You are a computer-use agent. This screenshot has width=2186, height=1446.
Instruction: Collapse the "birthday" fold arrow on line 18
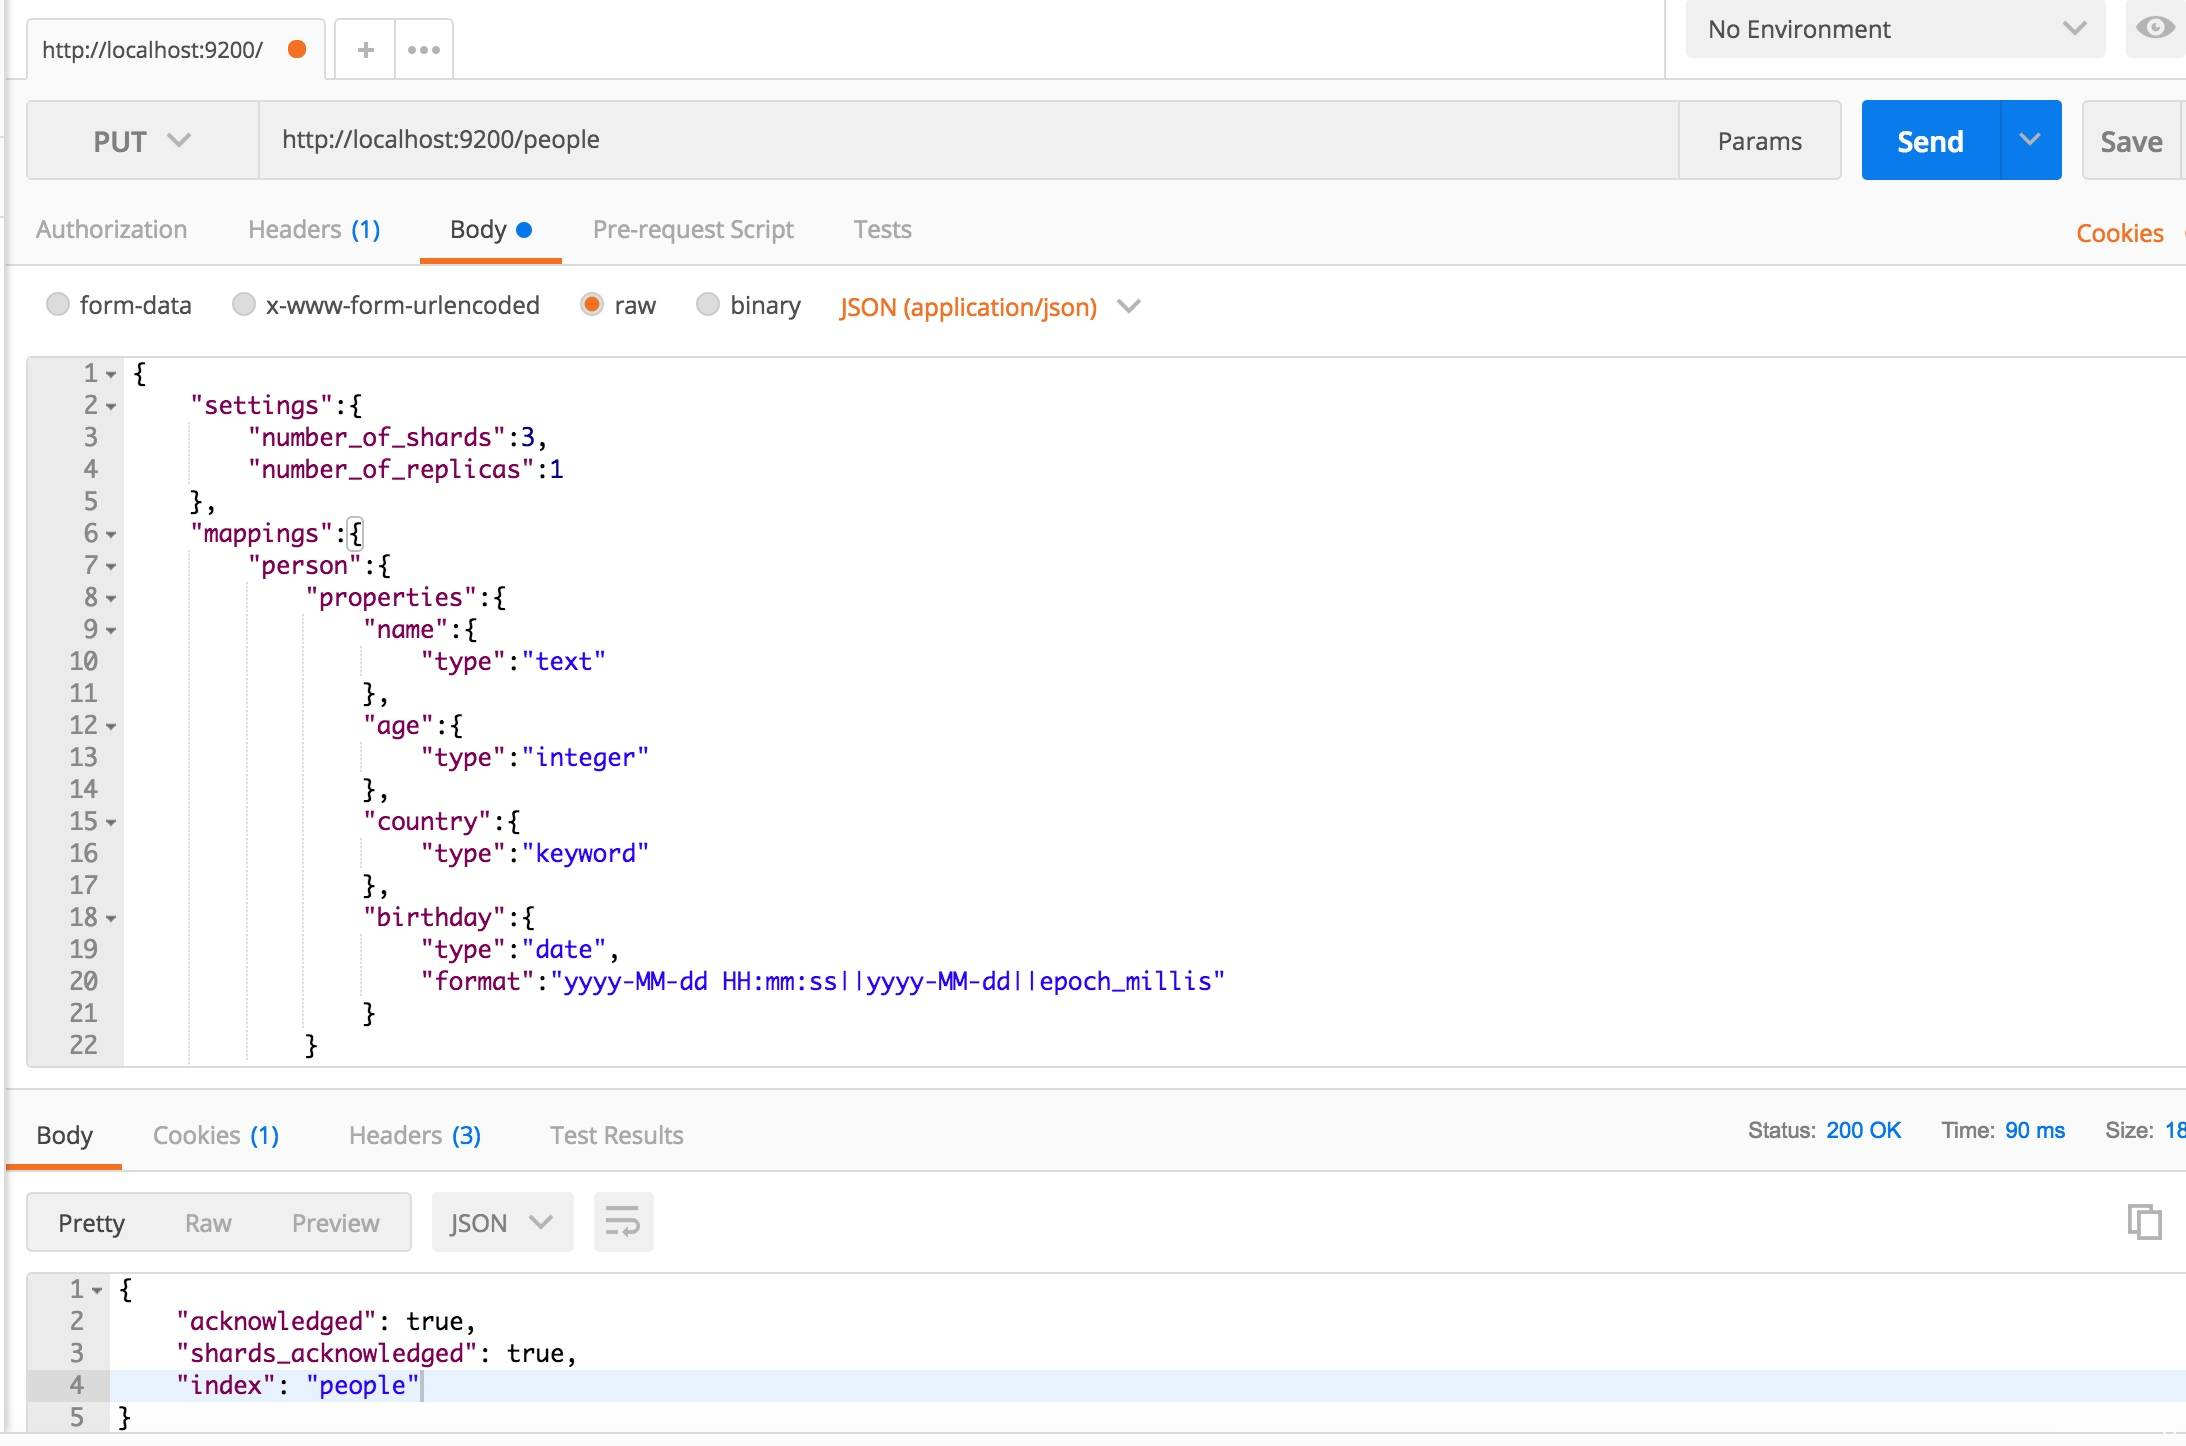111,919
